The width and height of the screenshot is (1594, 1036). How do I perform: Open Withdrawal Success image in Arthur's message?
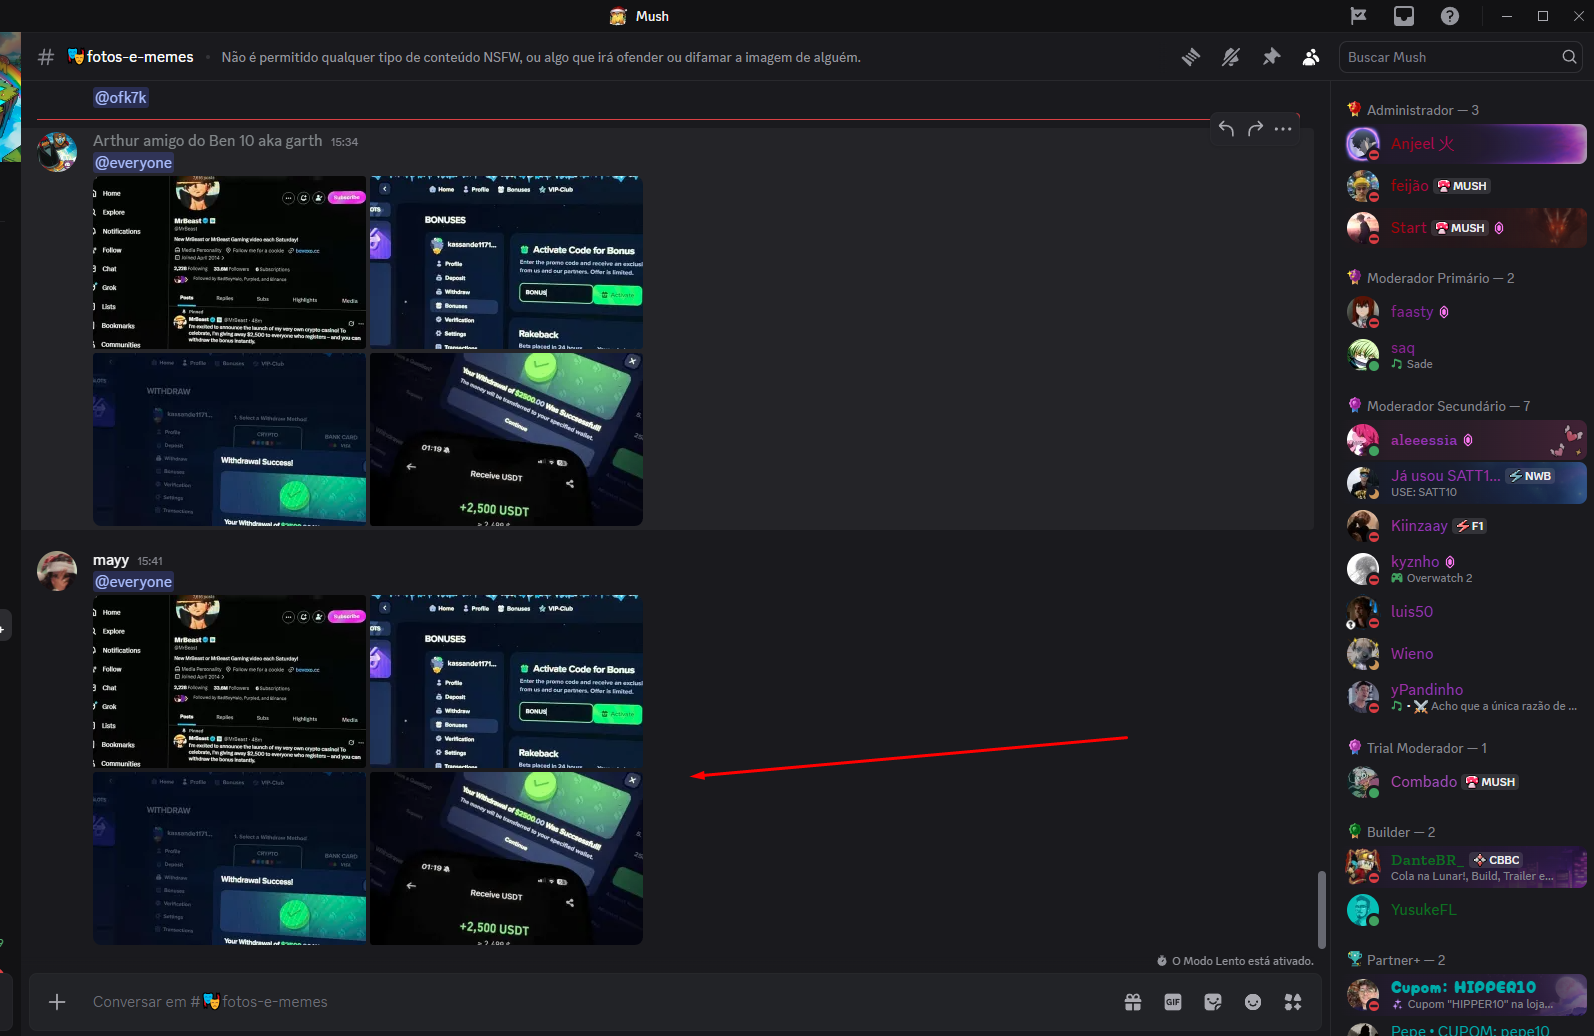point(229,439)
